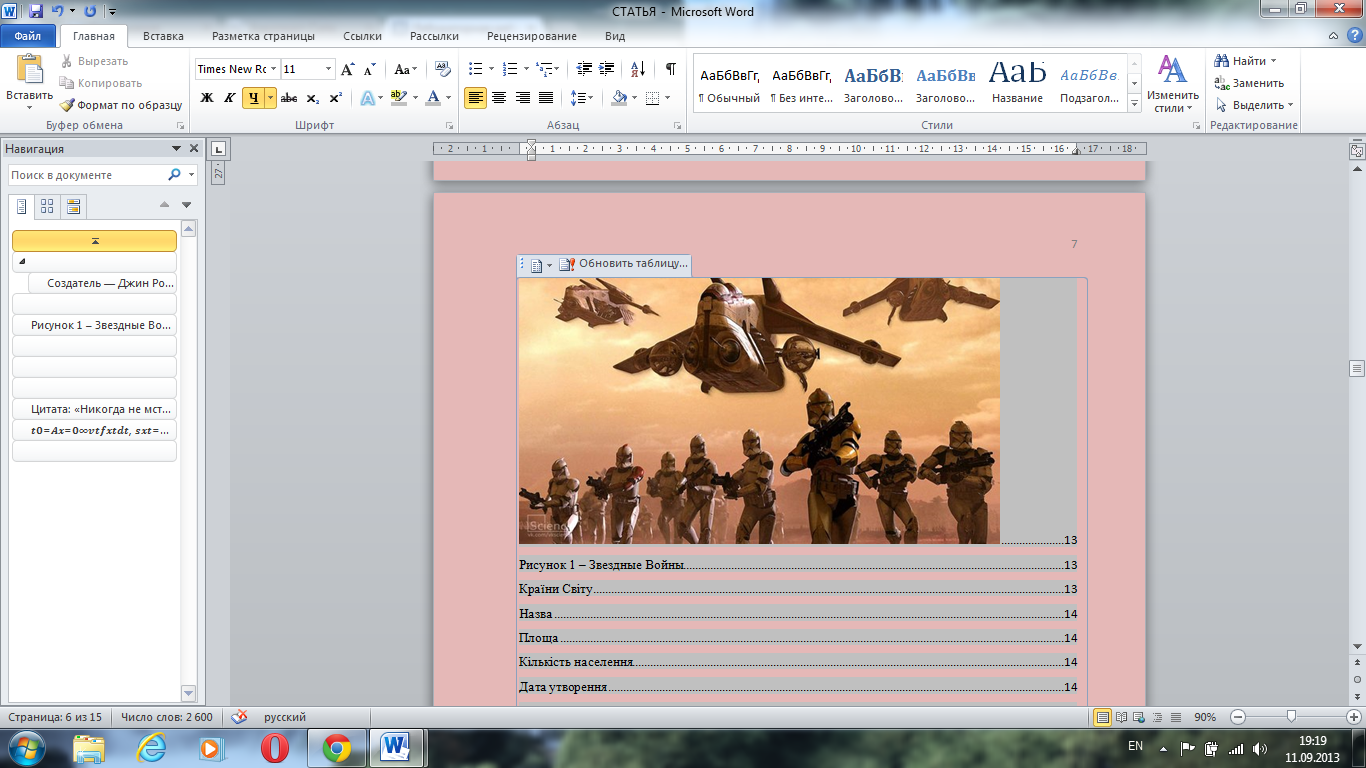Increase paragraph indent
This screenshot has height=768, width=1366.
point(607,69)
